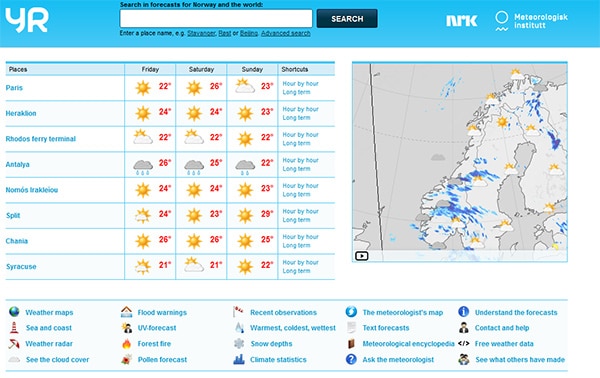Click the Meteorological encyclopedia book icon
The height and width of the screenshot is (378, 600).
[x=351, y=344]
